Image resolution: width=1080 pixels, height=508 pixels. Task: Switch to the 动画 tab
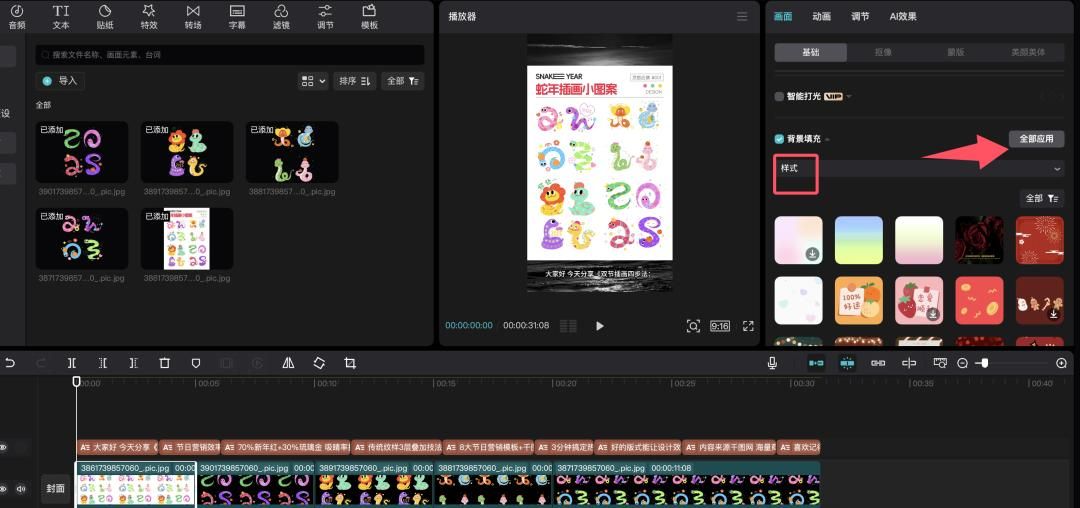821,17
